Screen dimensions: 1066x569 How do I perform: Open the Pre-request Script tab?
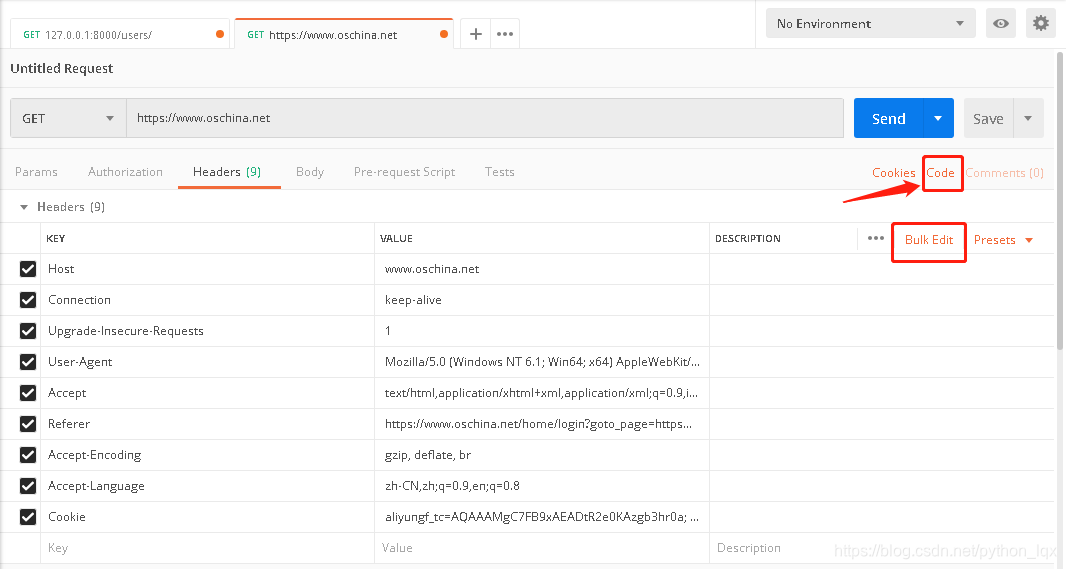pyautogui.click(x=405, y=172)
